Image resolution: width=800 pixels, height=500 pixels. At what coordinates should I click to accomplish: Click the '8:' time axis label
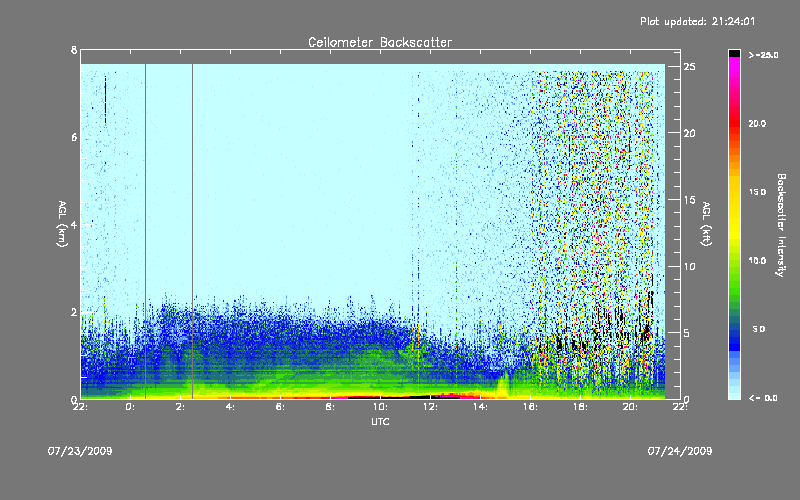click(331, 407)
